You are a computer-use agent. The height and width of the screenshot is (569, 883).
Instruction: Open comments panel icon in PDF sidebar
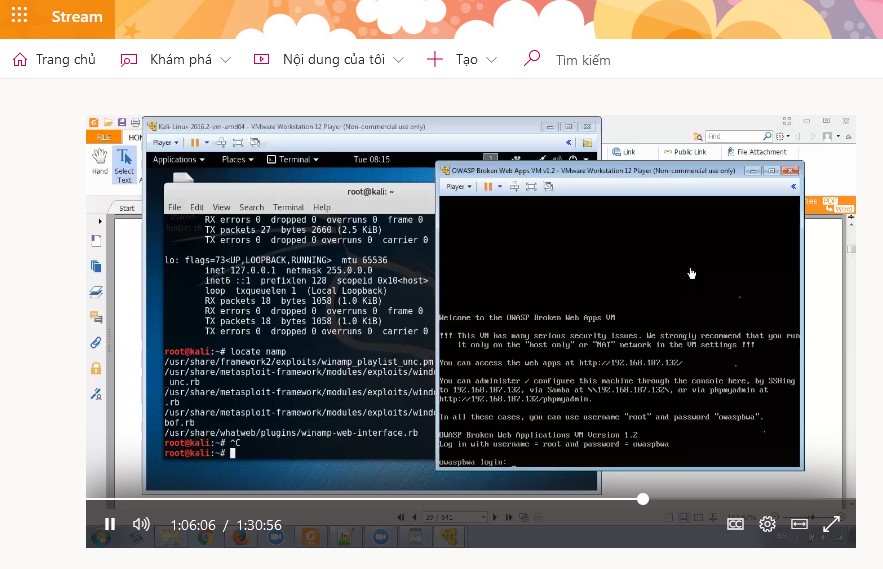pos(96,317)
